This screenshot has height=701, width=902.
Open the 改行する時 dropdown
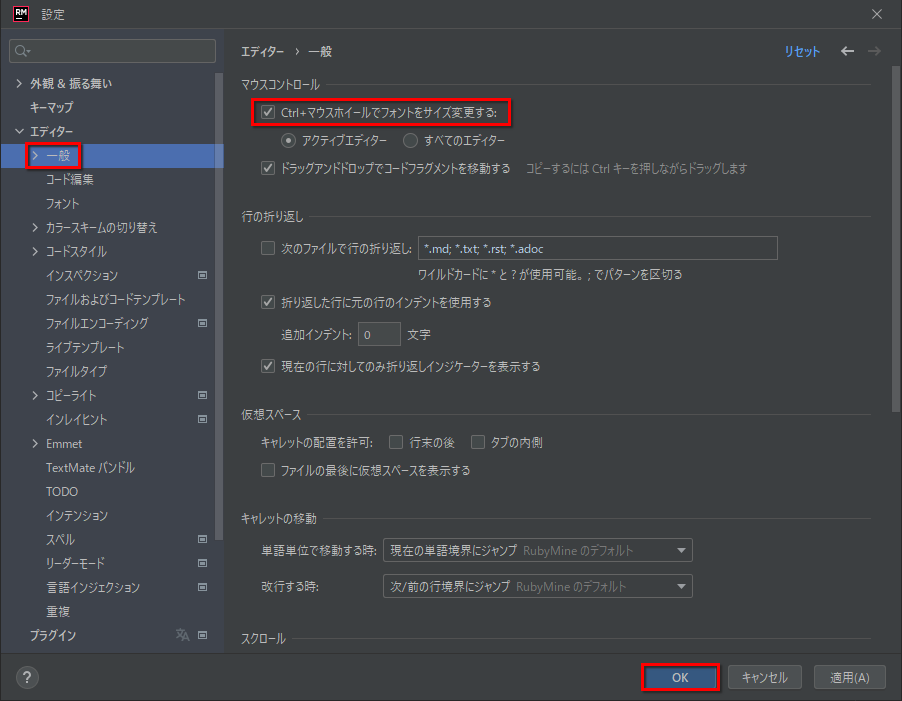[x=537, y=587]
